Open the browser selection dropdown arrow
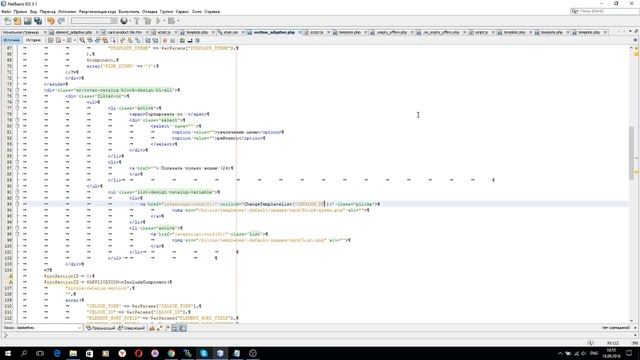This screenshot has width=640, height=360. [x=130, y=21]
